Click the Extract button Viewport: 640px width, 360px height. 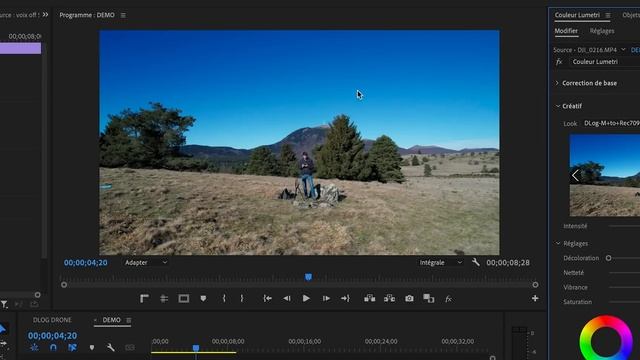click(389, 298)
